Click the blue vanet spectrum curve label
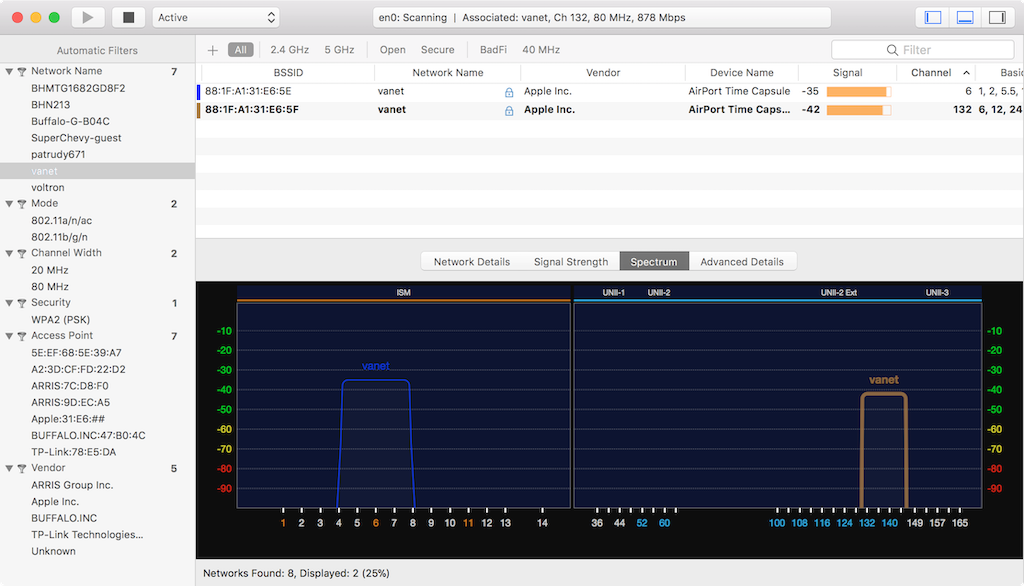Image resolution: width=1024 pixels, height=586 pixels. (376, 366)
